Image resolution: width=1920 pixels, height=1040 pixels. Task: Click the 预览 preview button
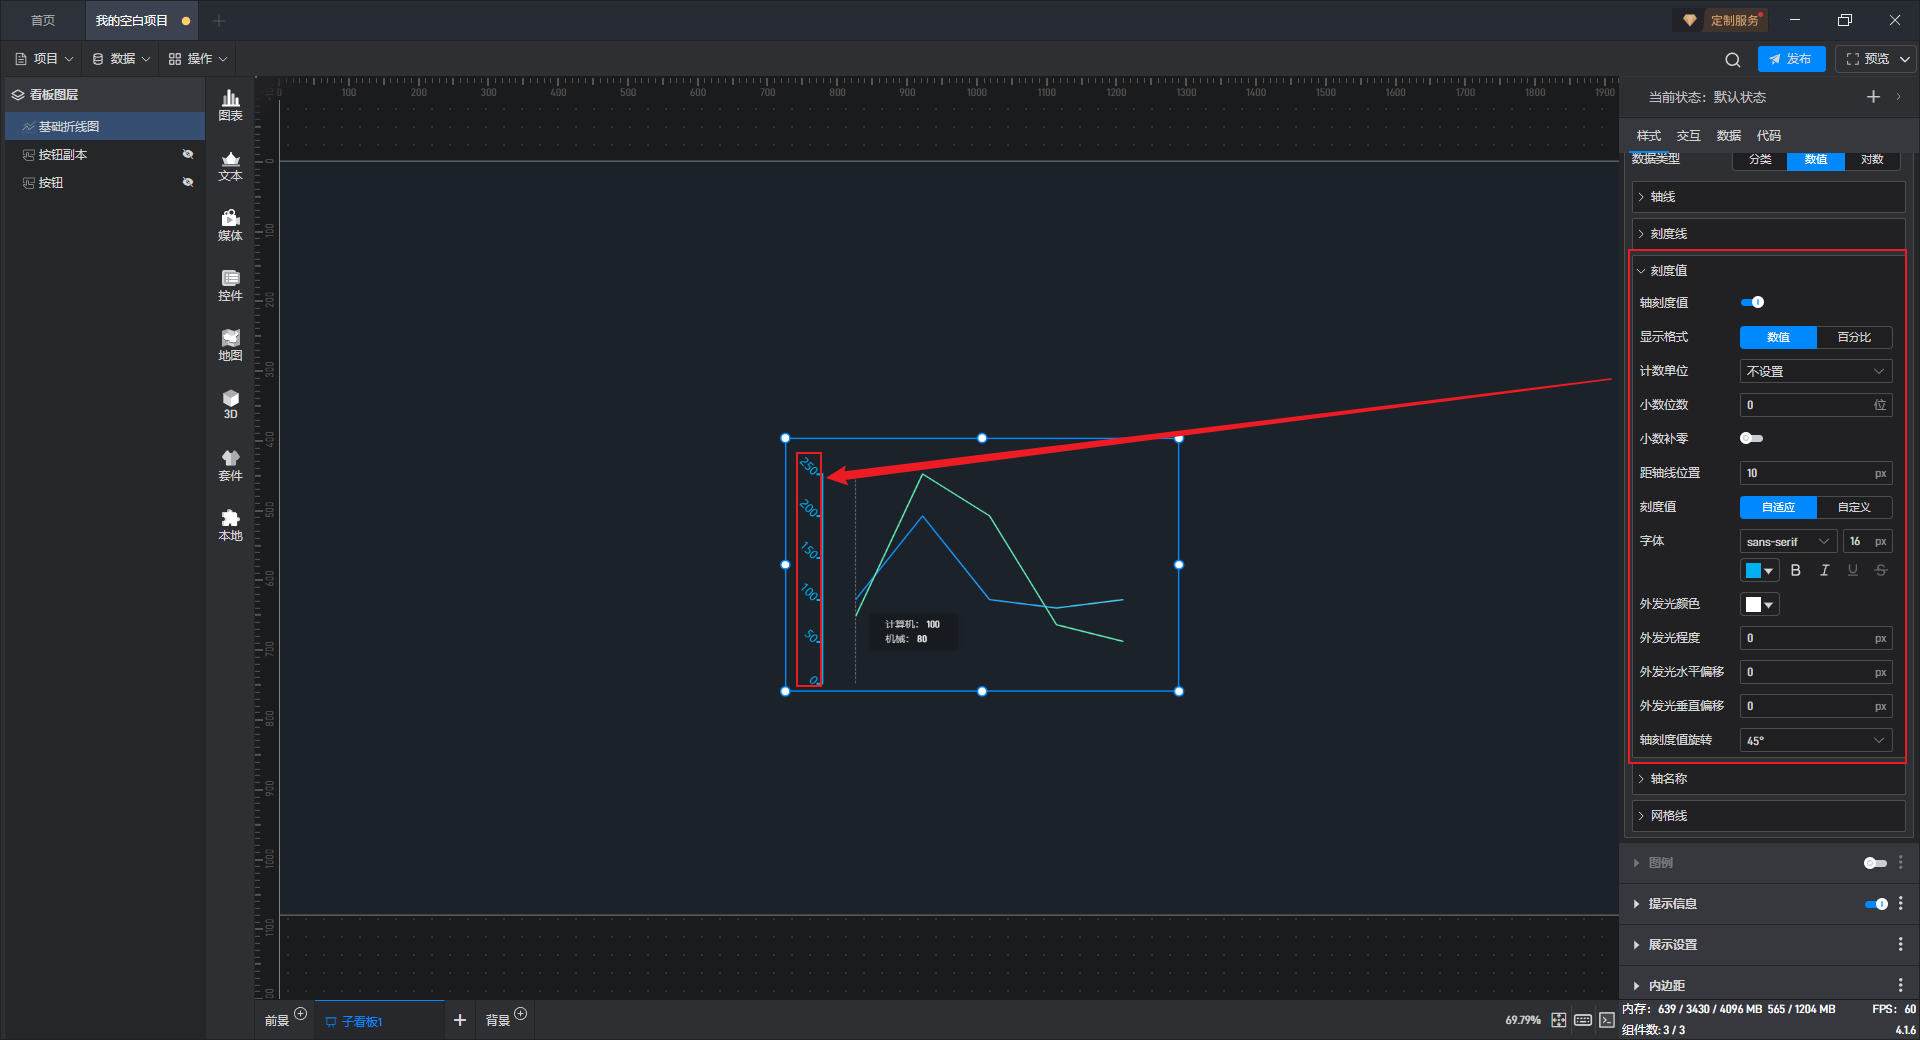(x=1867, y=59)
